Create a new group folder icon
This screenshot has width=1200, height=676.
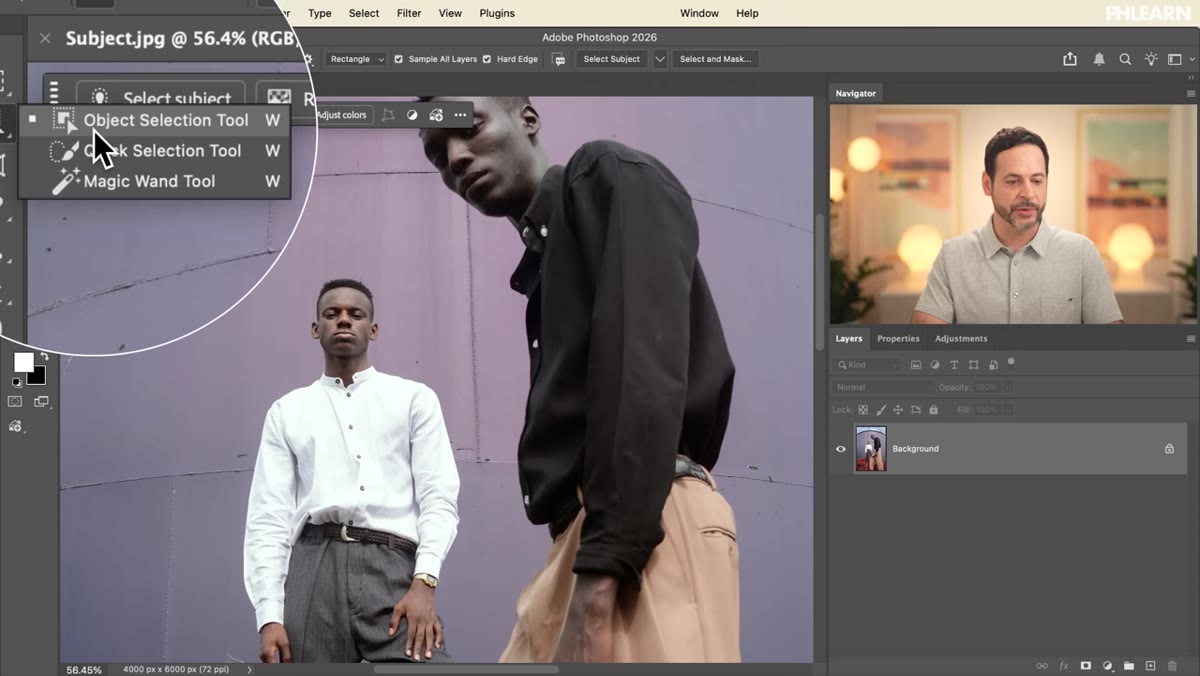[x=1129, y=665]
